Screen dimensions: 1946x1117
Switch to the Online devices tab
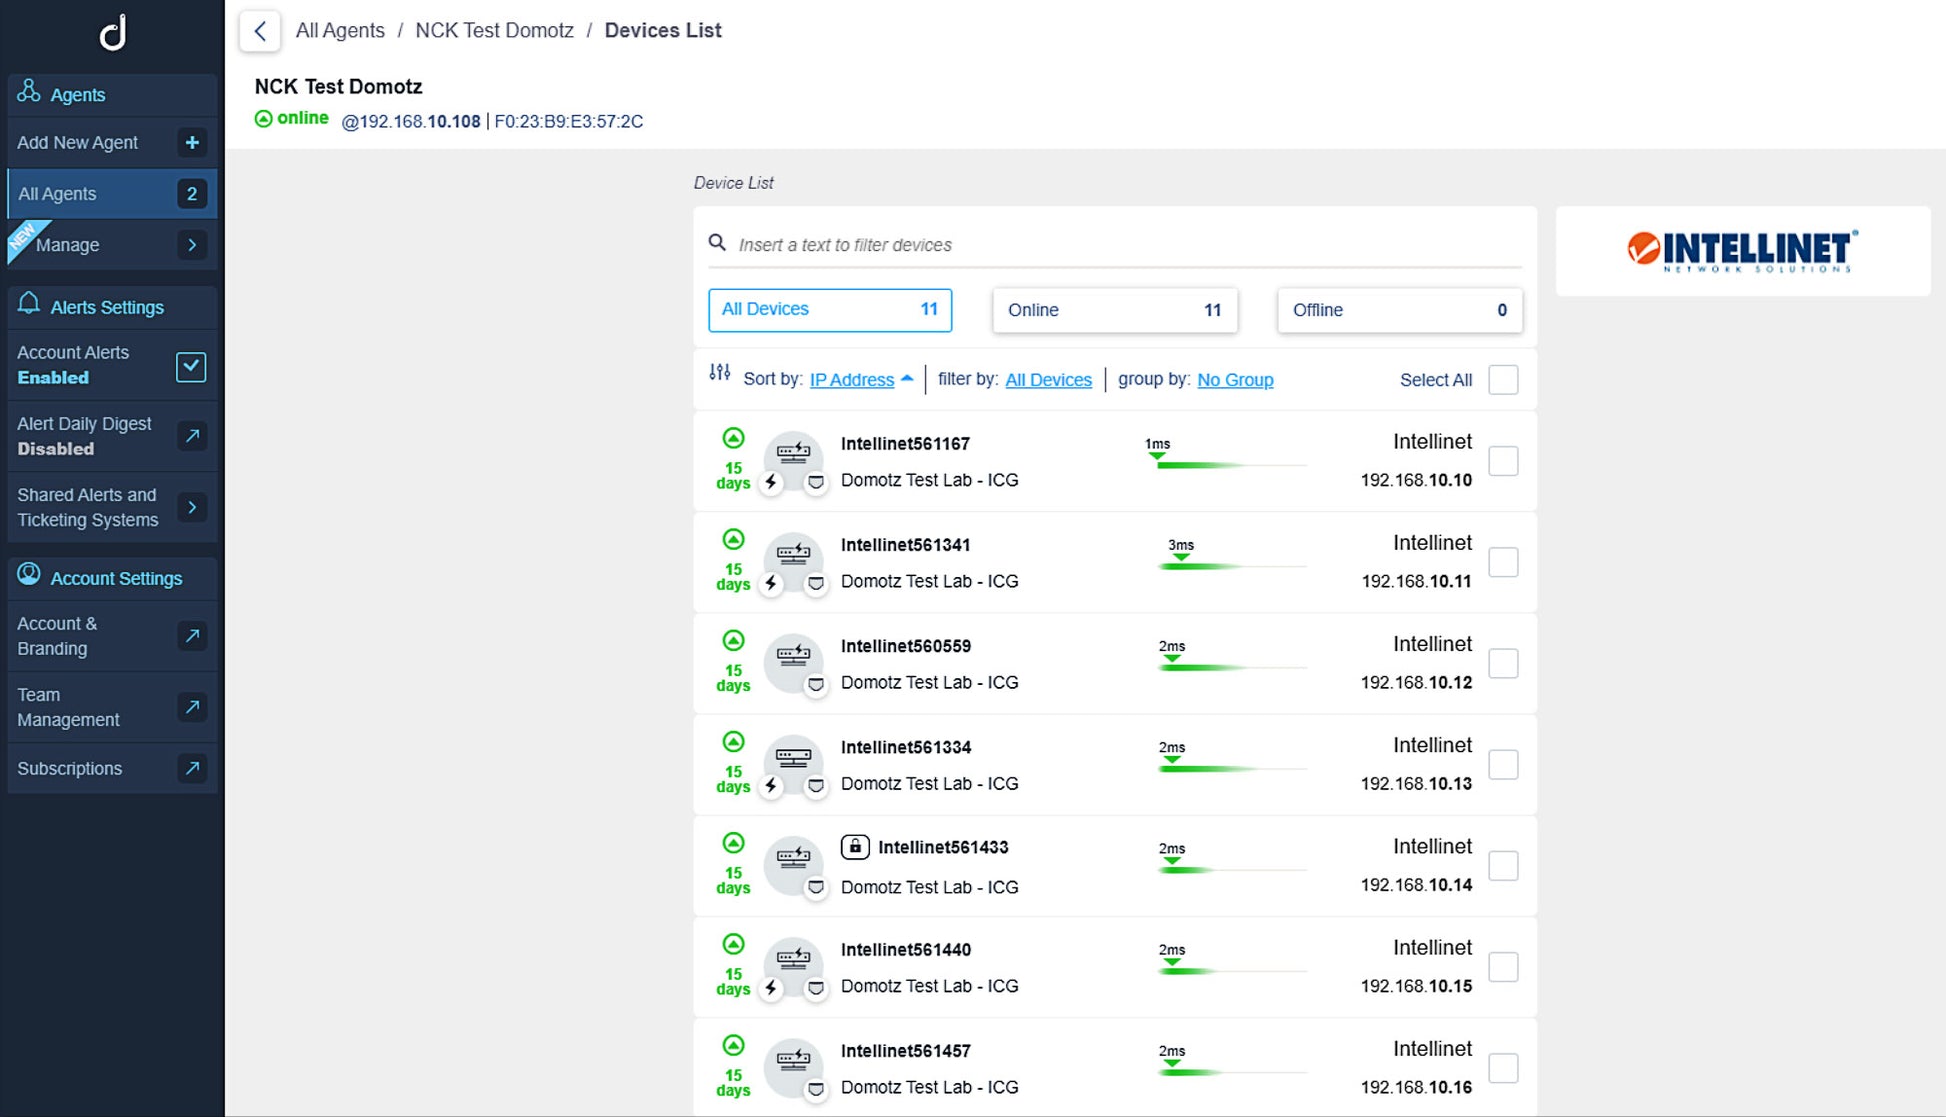(1114, 310)
